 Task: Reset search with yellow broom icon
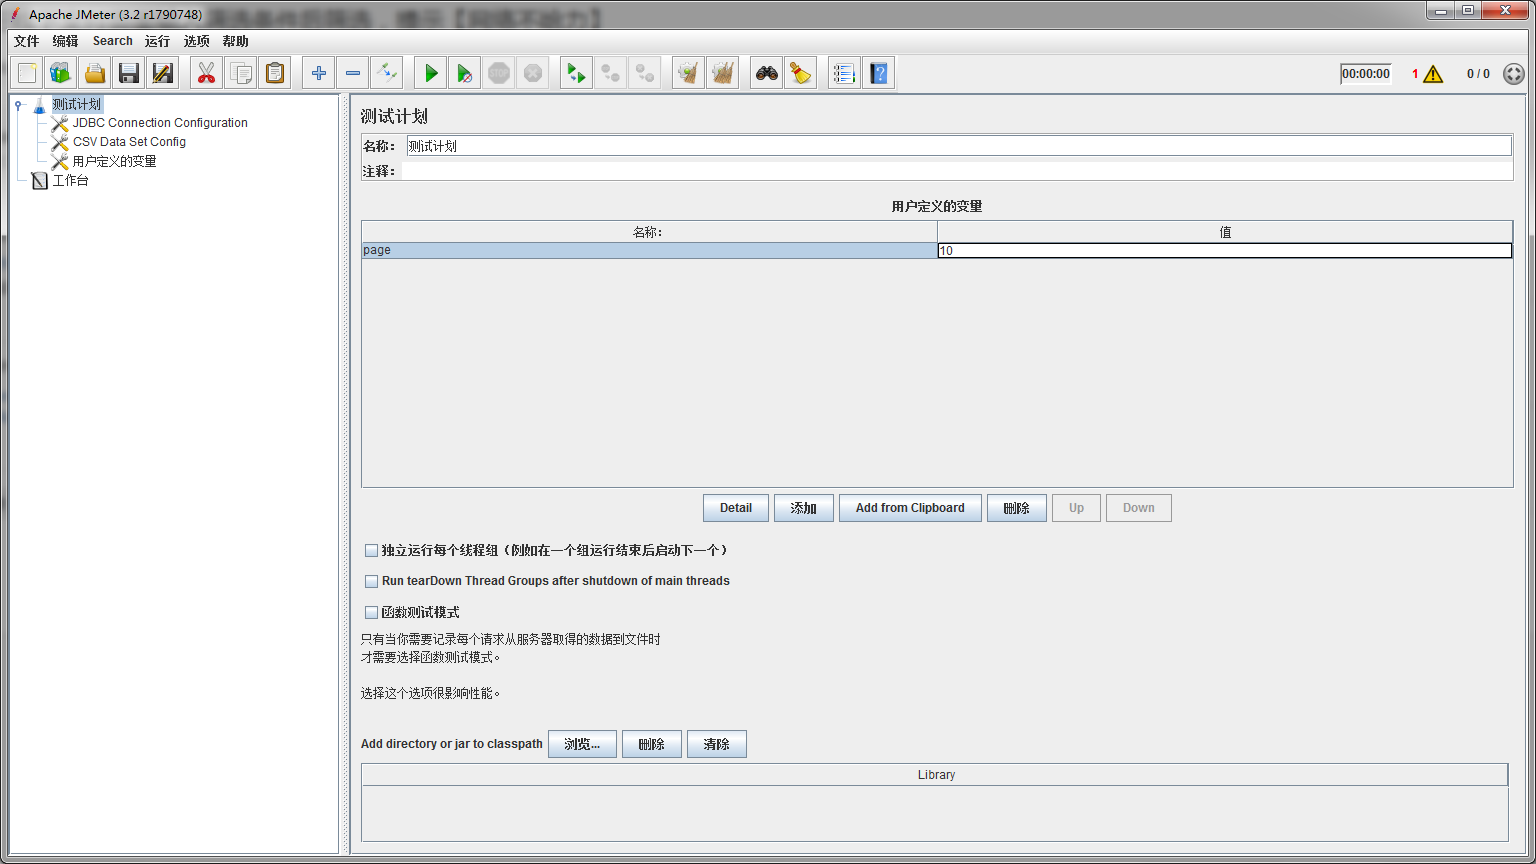(x=800, y=73)
